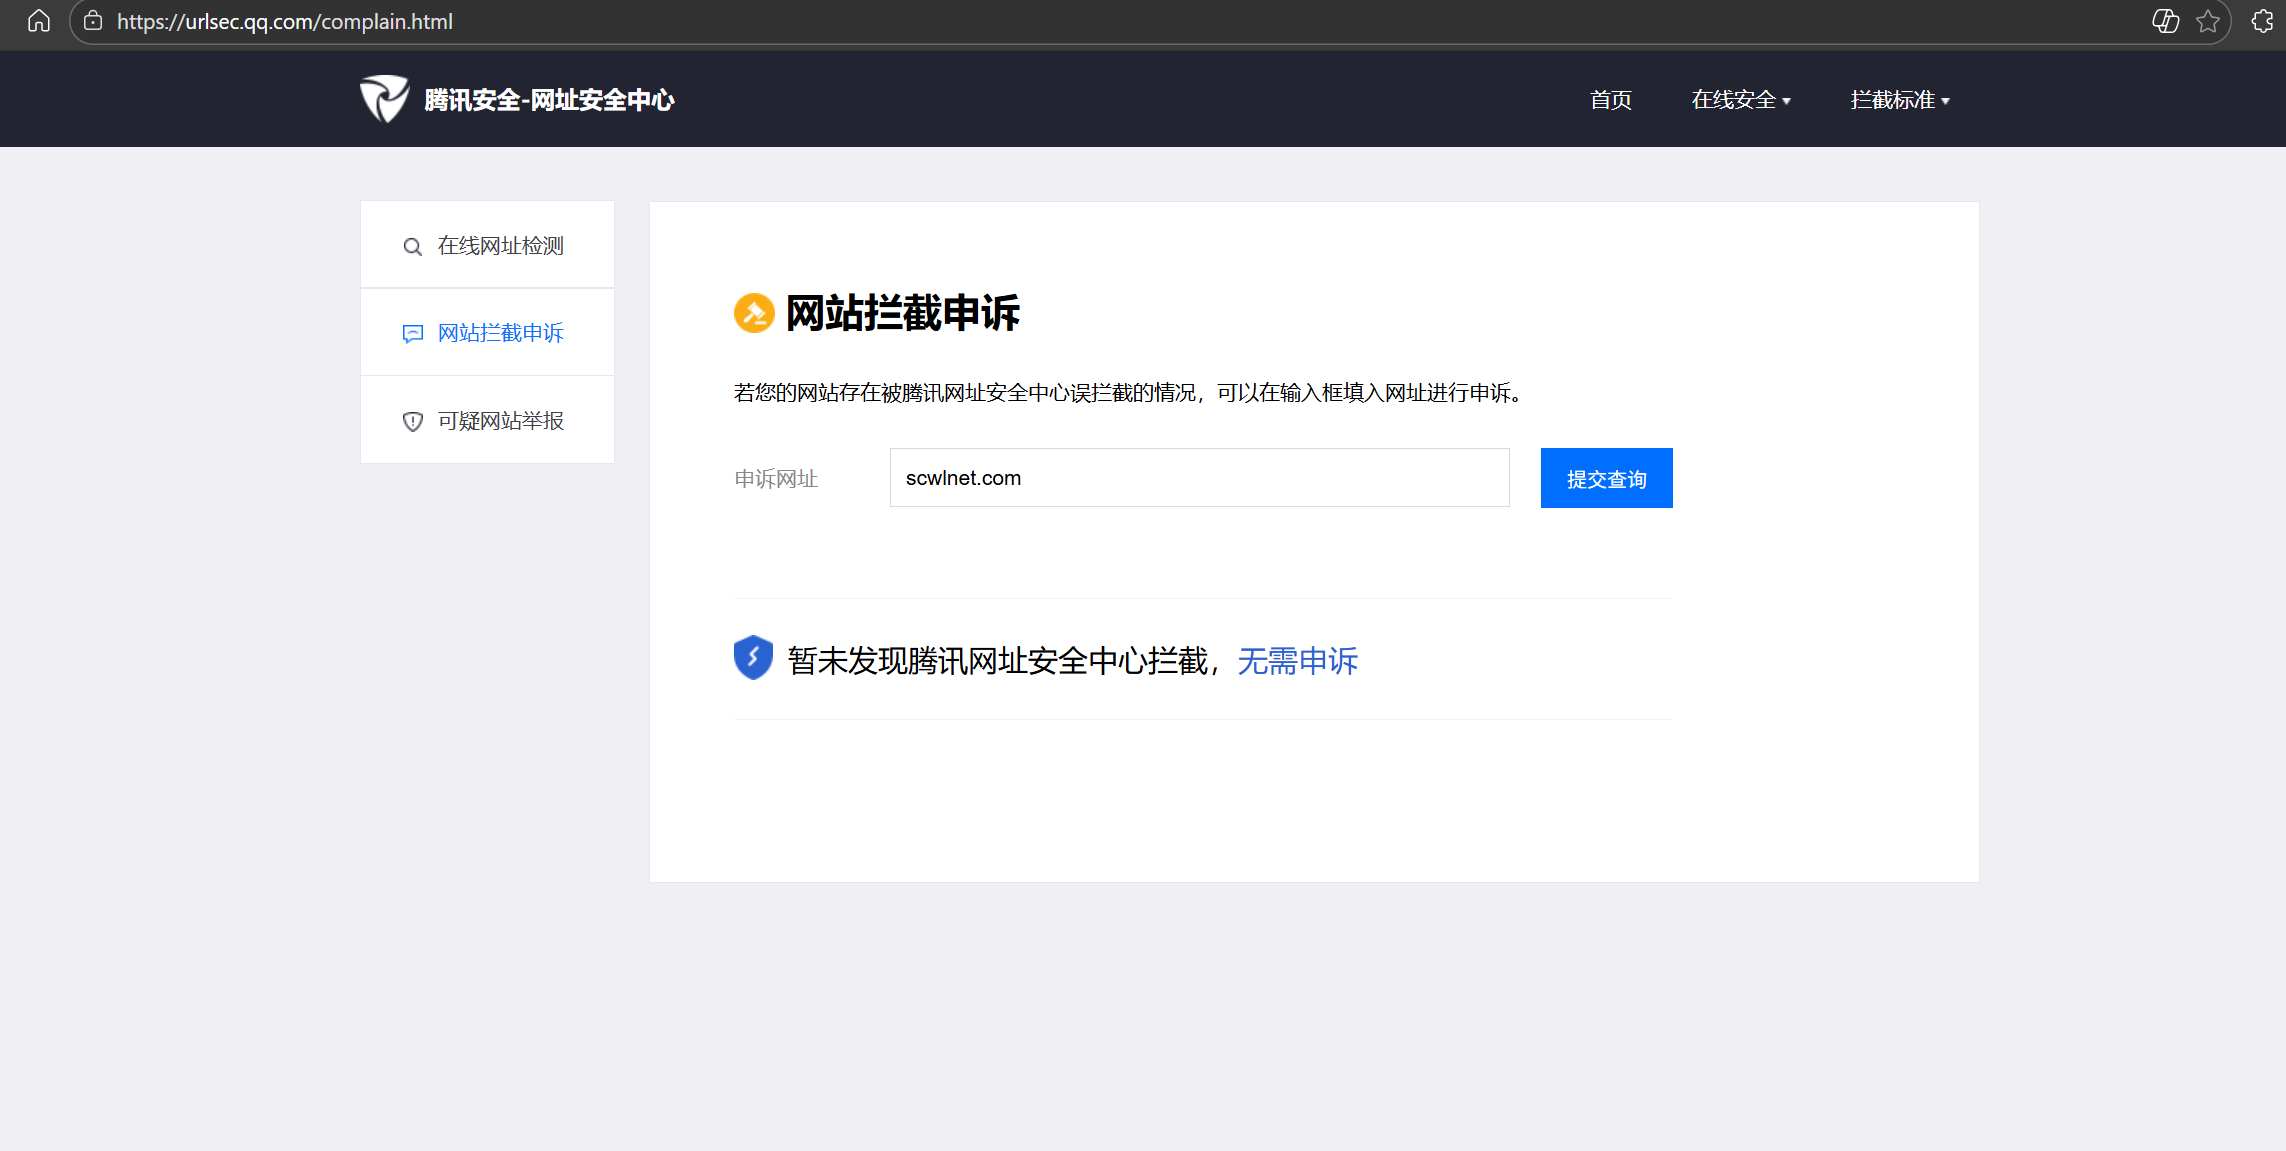Click the Tencent Security shield logo

click(x=384, y=99)
